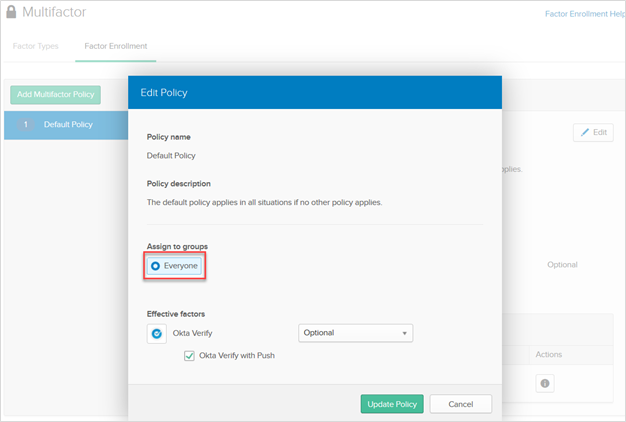Click the Optional text in background page
626x422 pixels.
click(562, 265)
